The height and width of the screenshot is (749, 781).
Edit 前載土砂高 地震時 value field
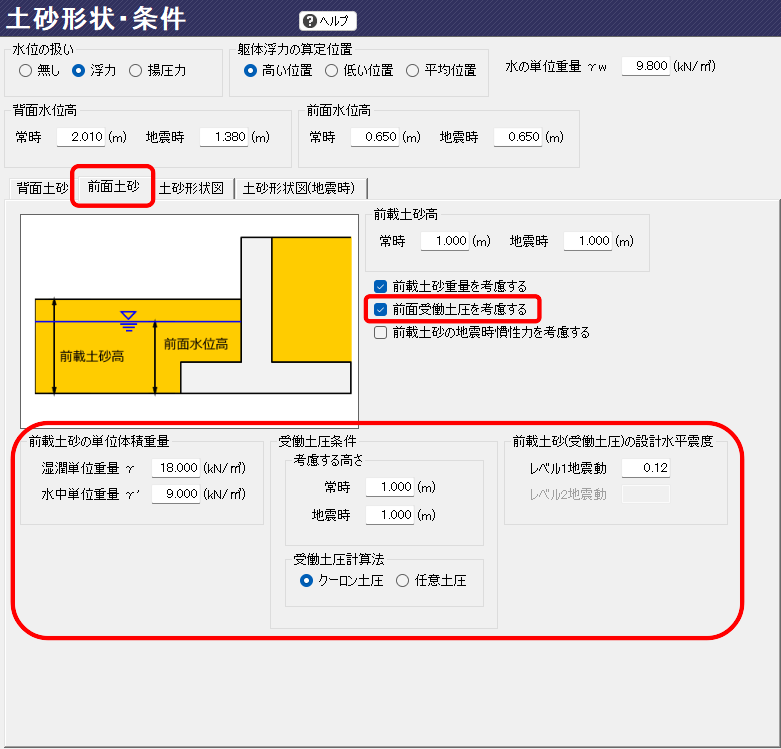pos(588,241)
